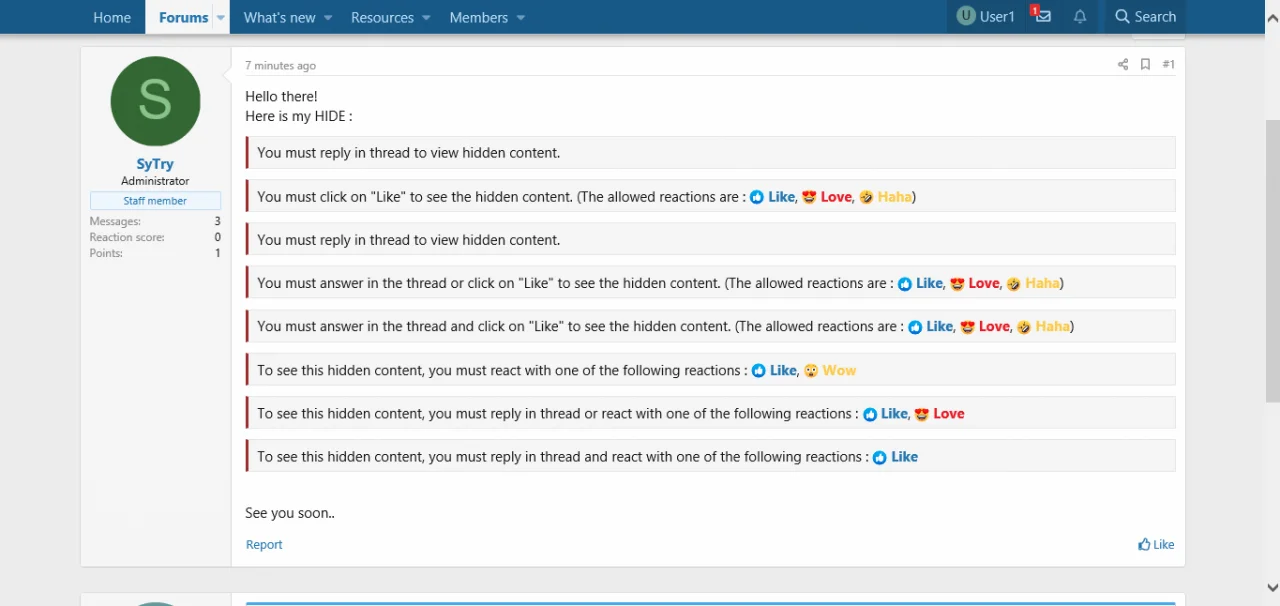Open the alerts bell
Screen dimensions: 1280x606
click(1079, 16)
